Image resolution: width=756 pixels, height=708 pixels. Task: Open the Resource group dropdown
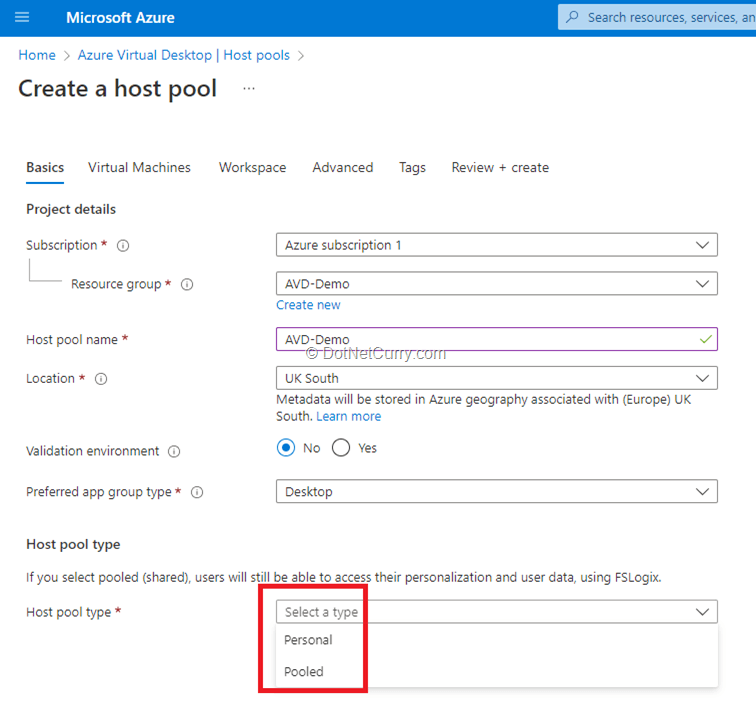(497, 284)
